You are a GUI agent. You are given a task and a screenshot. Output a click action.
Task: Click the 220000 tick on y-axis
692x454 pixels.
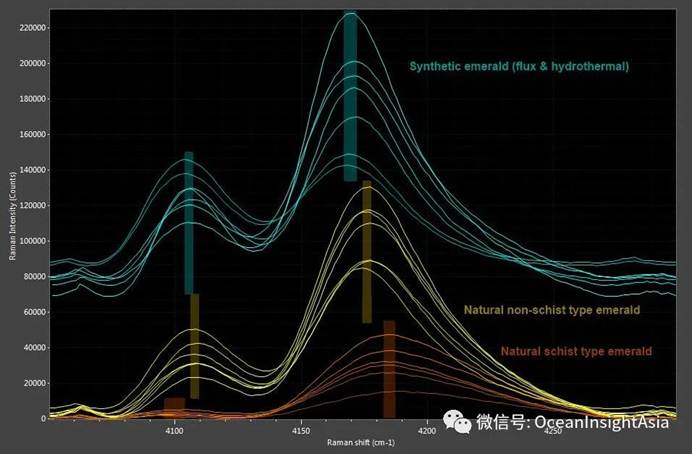(x=33, y=27)
